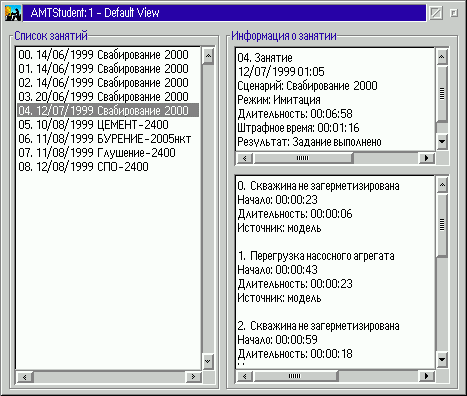Click the 'Список занятий' group label
Screen dimensions: 467x396
[x=51, y=36]
